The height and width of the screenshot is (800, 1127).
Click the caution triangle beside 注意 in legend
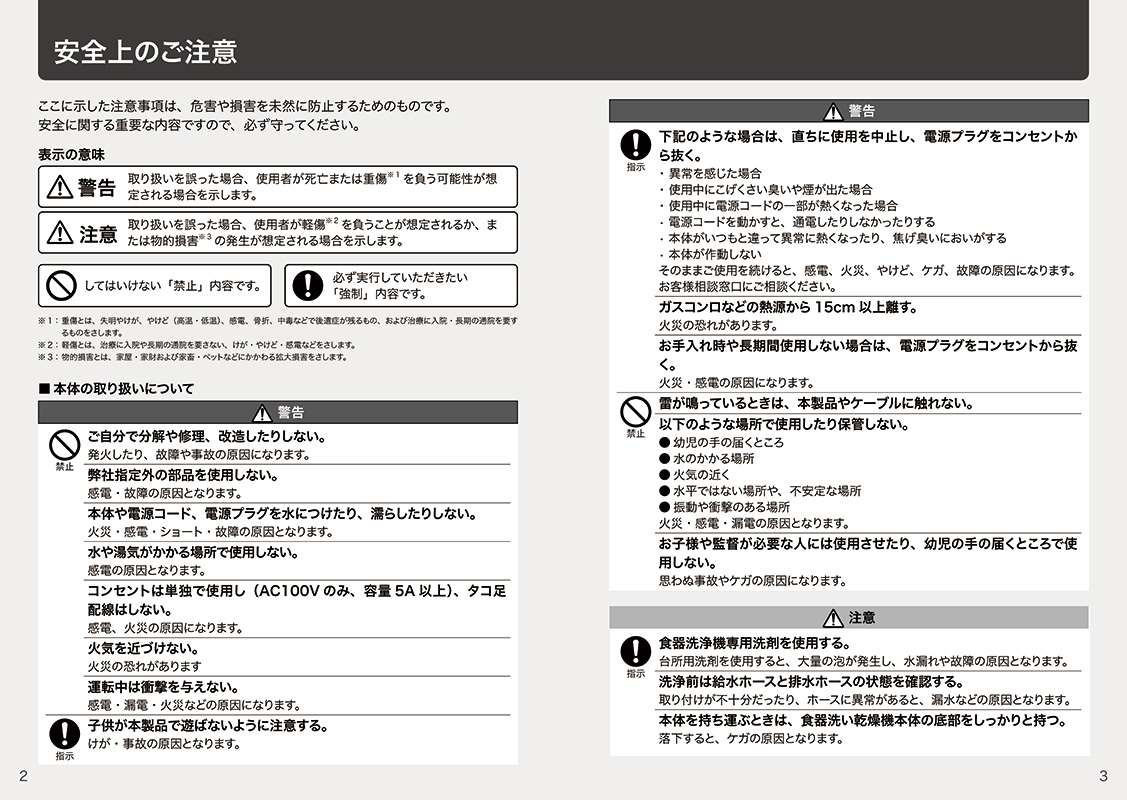[x=60, y=233]
